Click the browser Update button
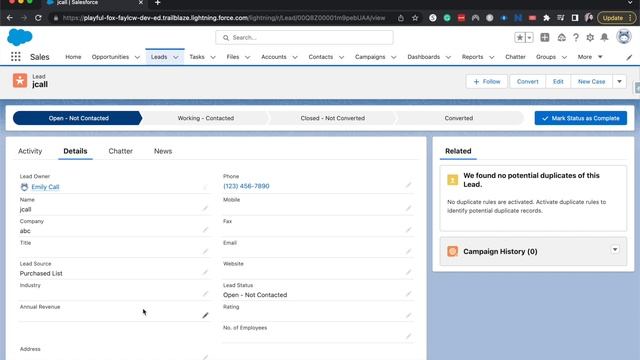This screenshot has height=360, width=640. [616, 18]
